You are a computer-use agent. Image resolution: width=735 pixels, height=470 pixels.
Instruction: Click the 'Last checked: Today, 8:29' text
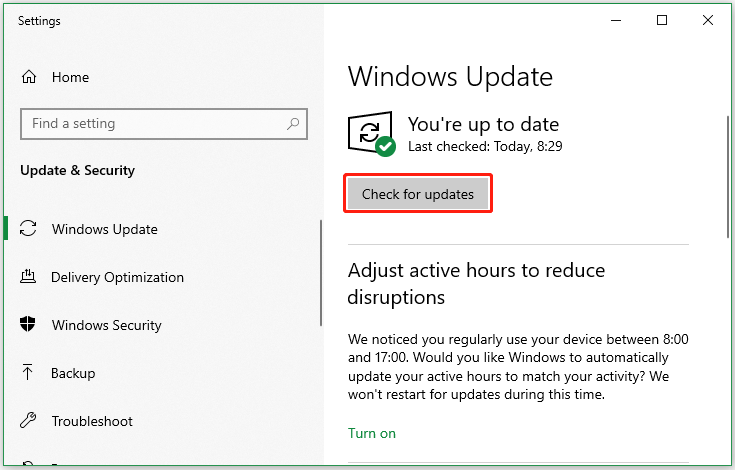485,146
